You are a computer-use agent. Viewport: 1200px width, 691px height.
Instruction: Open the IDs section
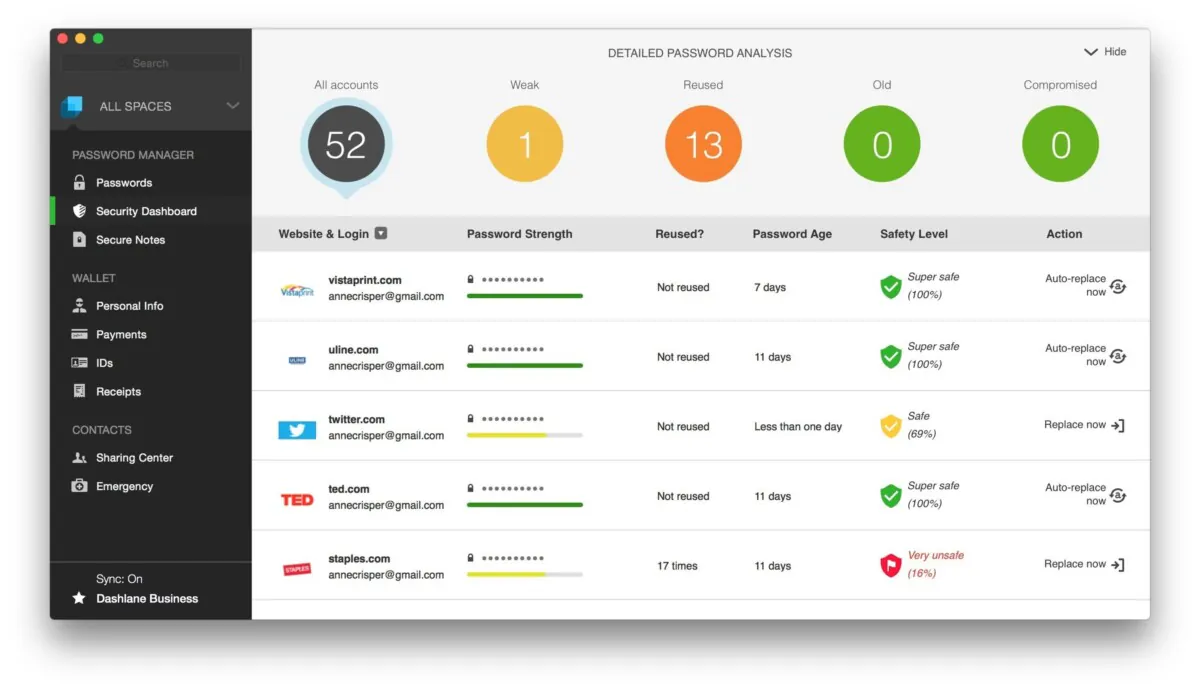pos(104,363)
